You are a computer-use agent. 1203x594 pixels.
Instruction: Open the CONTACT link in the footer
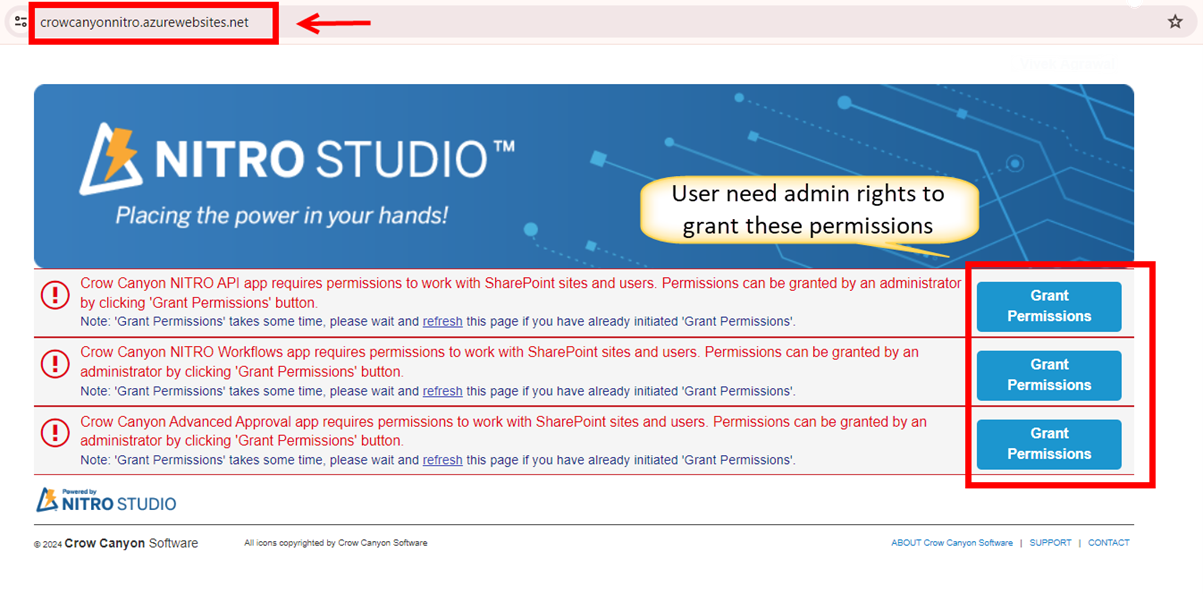pyautogui.click(x=1108, y=542)
